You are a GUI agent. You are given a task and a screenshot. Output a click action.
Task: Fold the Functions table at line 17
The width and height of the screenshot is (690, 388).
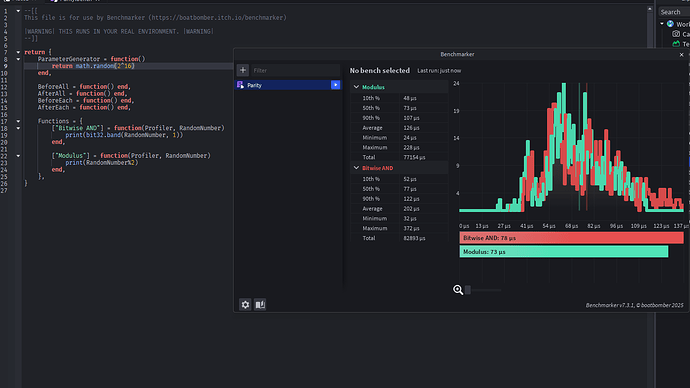(18, 121)
